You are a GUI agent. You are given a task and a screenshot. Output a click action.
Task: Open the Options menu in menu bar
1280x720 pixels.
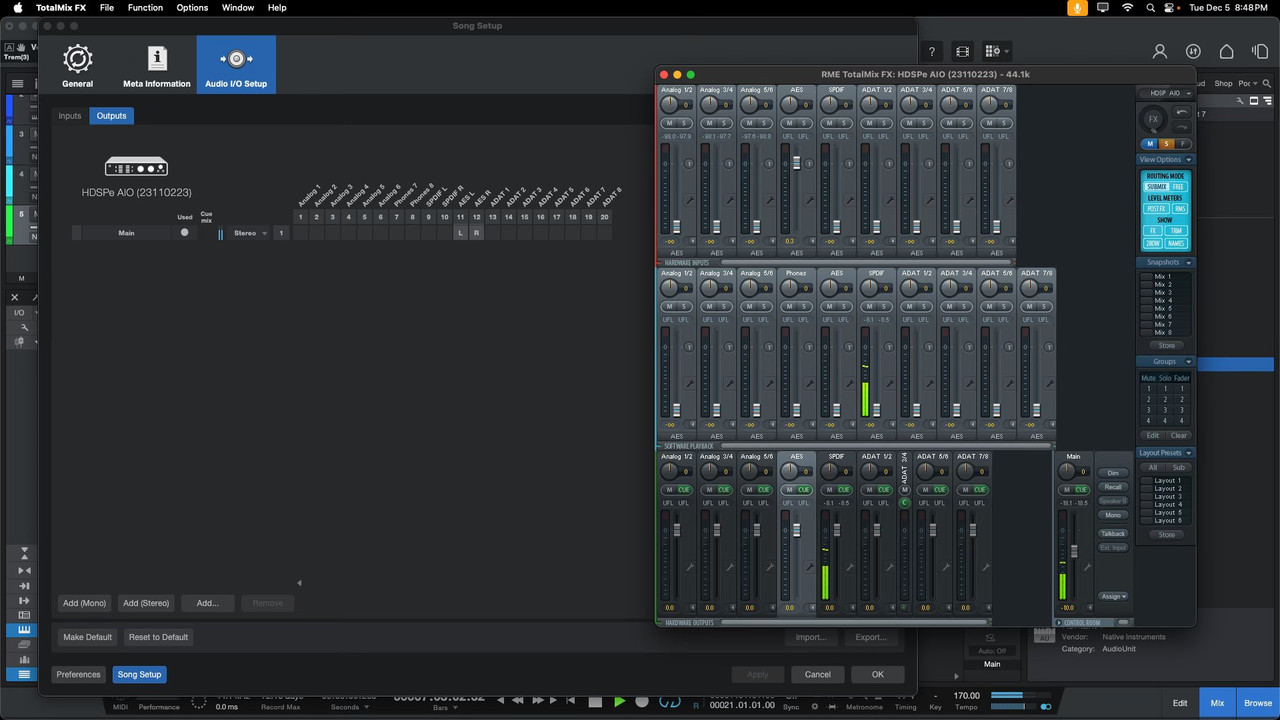[x=192, y=7]
